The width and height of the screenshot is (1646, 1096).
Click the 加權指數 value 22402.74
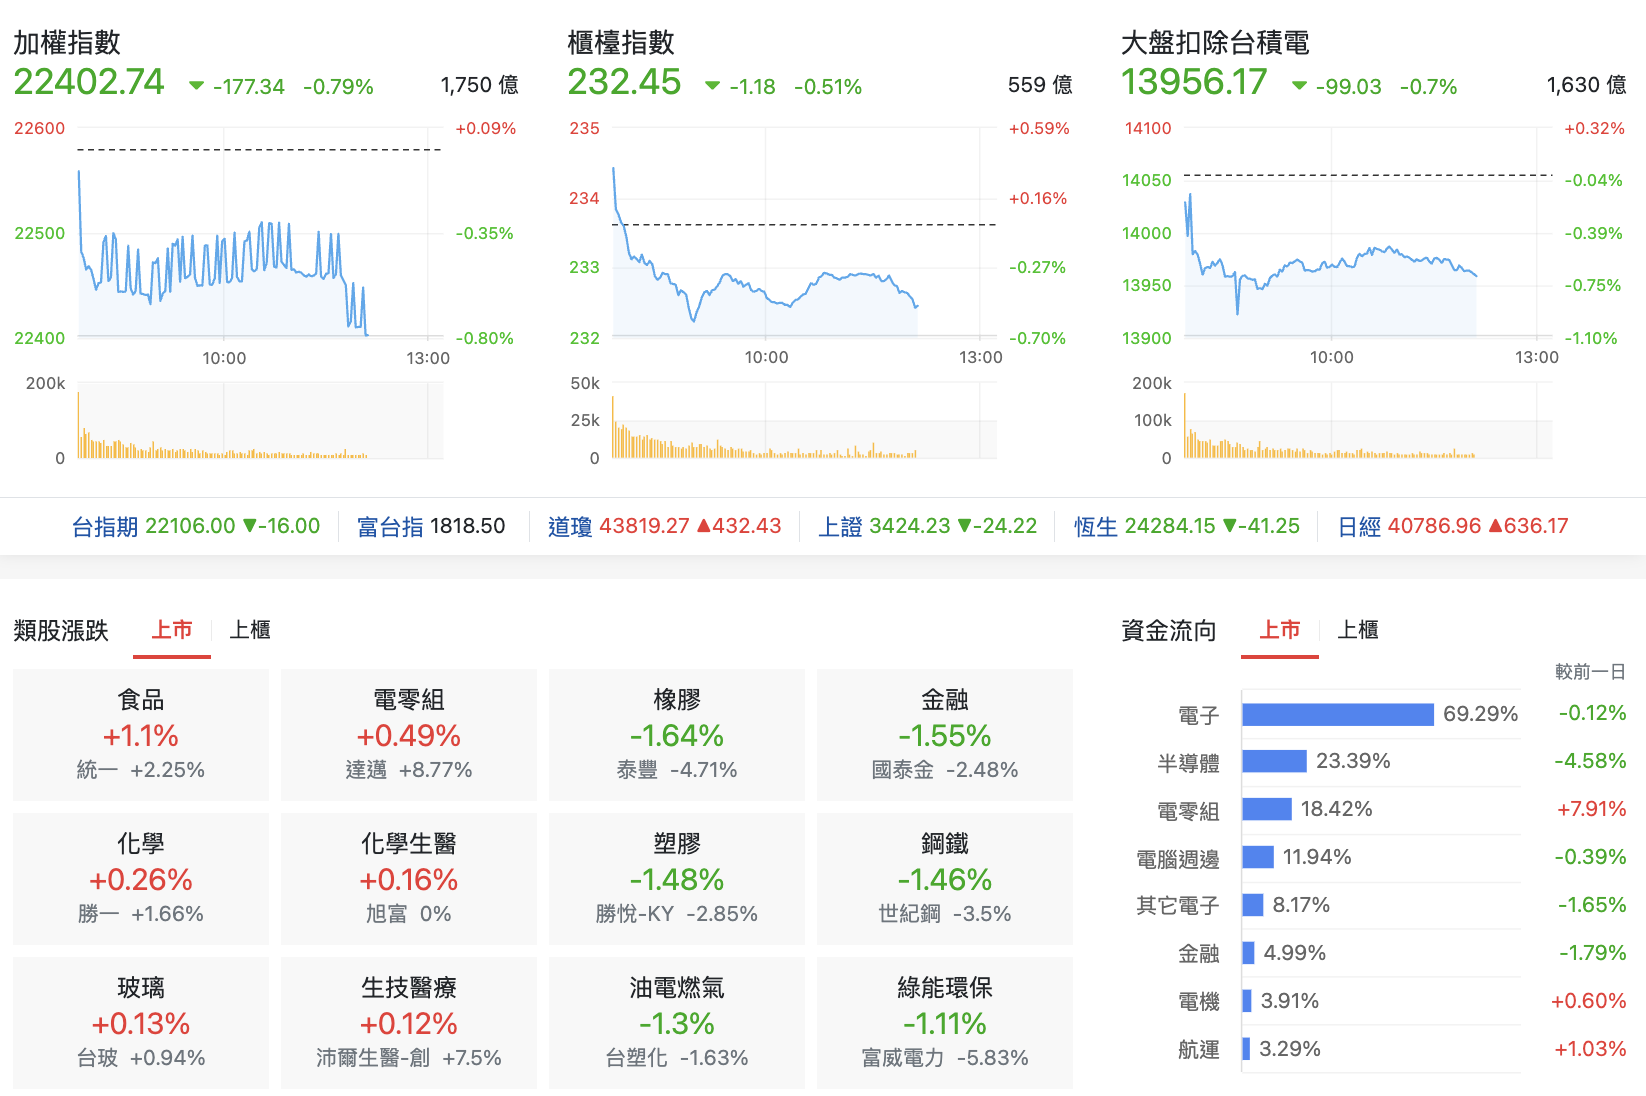click(x=89, y=82)
